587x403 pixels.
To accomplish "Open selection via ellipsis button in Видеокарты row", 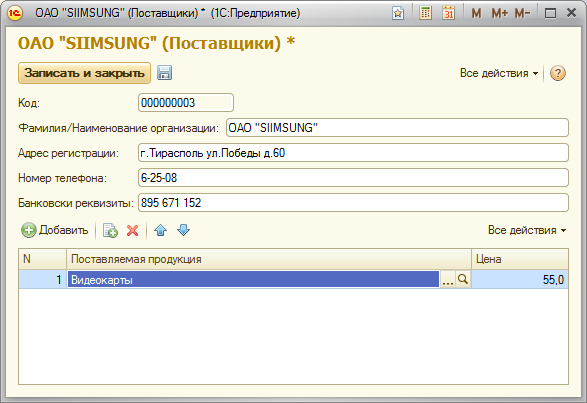I will [x=447, y=280].
